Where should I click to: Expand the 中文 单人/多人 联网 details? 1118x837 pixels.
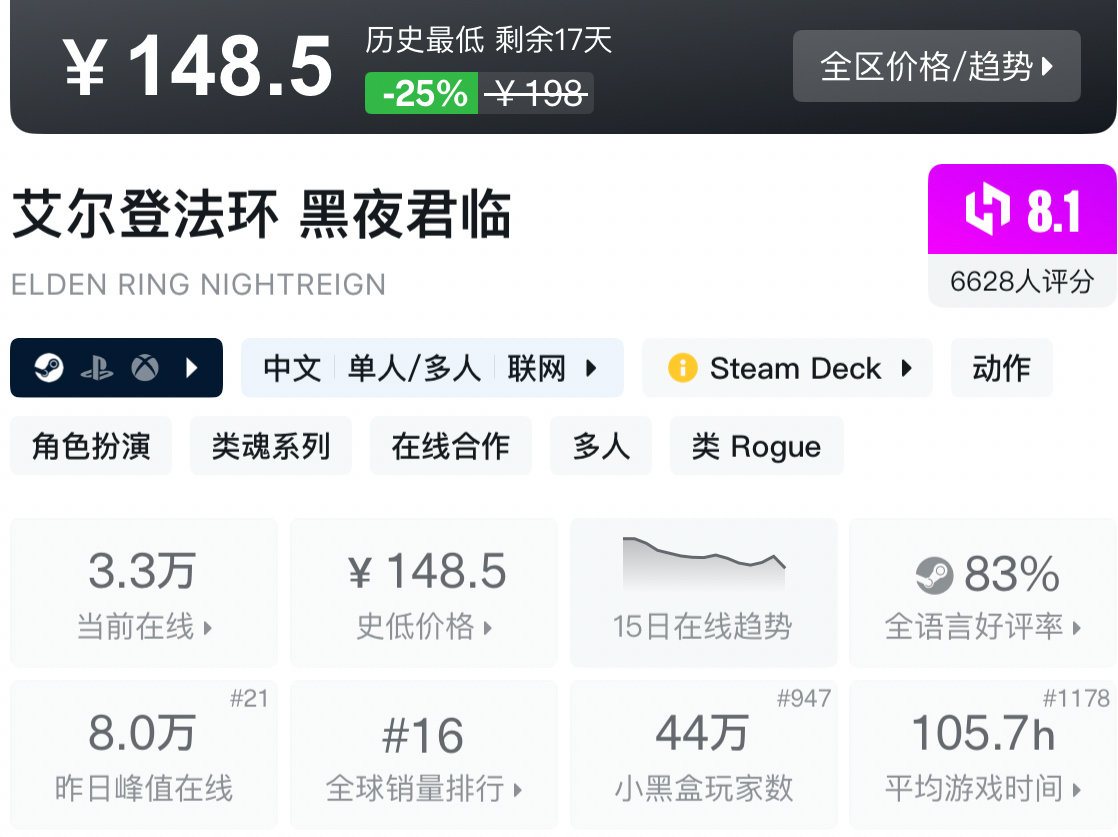point(591,368)
